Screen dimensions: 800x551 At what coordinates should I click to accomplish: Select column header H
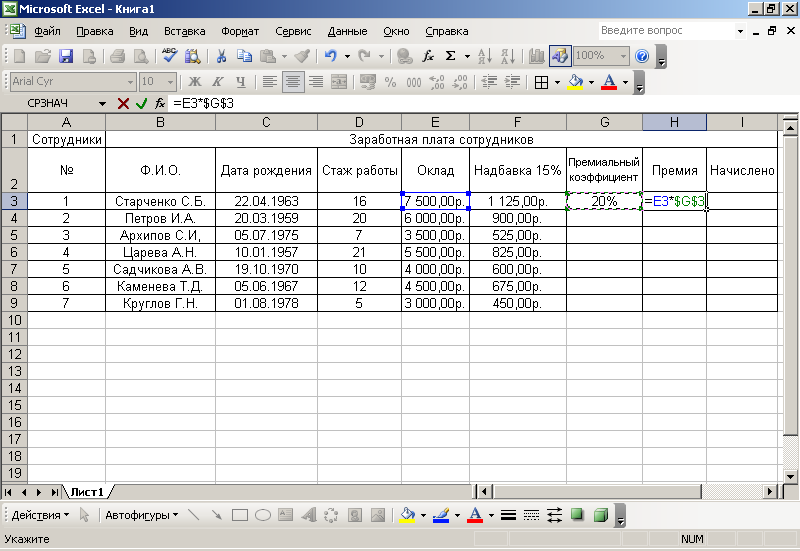pos(674,122)
